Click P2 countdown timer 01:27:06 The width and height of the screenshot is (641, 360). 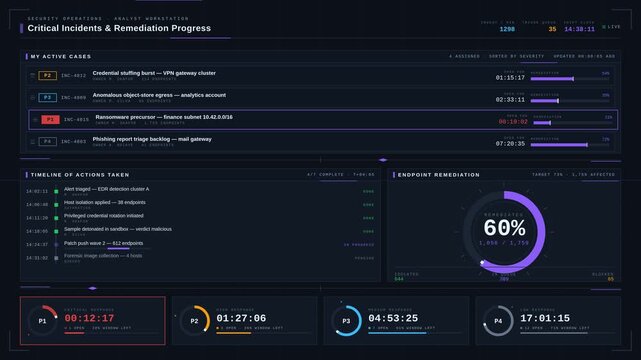click(x=241, y=318)
